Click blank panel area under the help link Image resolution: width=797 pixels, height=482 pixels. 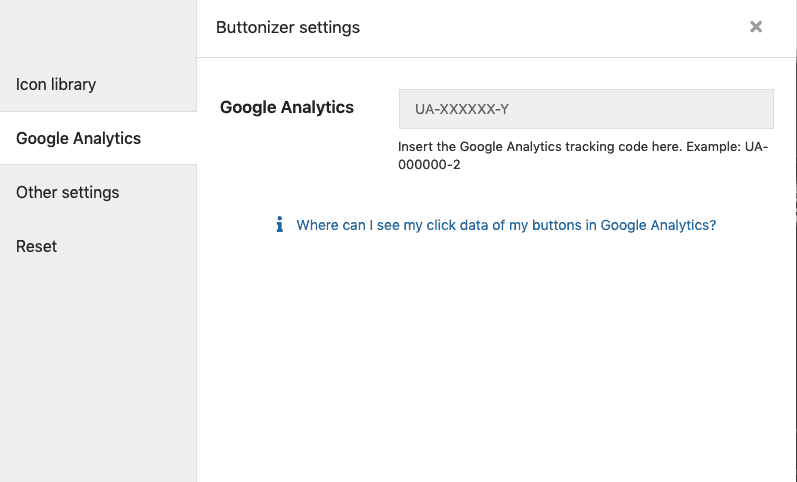(496, 356)
